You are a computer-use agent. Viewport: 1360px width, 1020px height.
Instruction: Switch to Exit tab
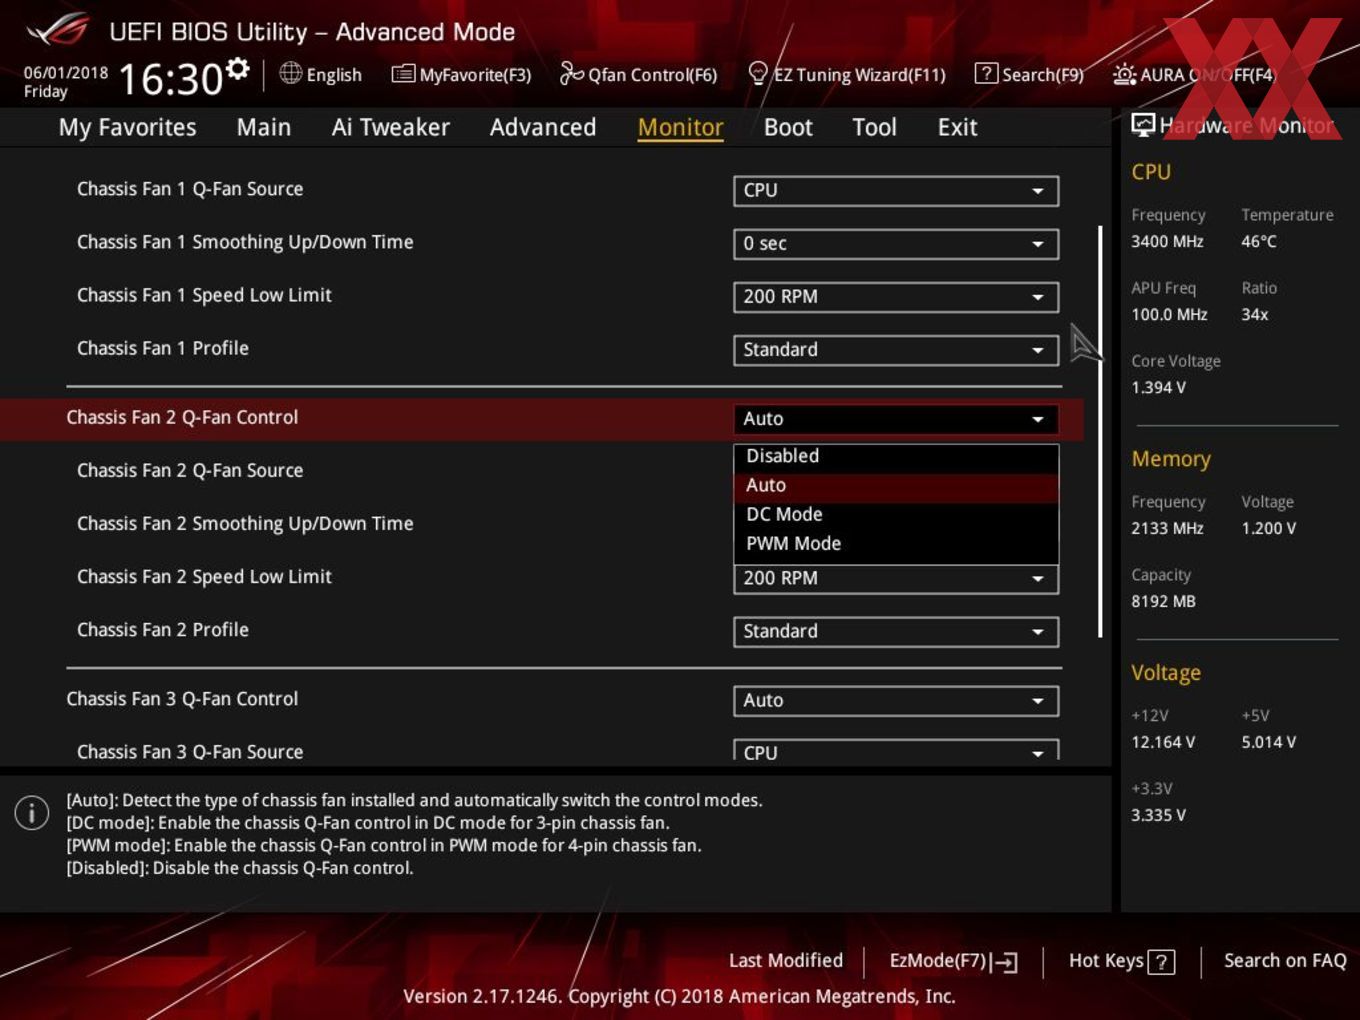coord(957,127)
